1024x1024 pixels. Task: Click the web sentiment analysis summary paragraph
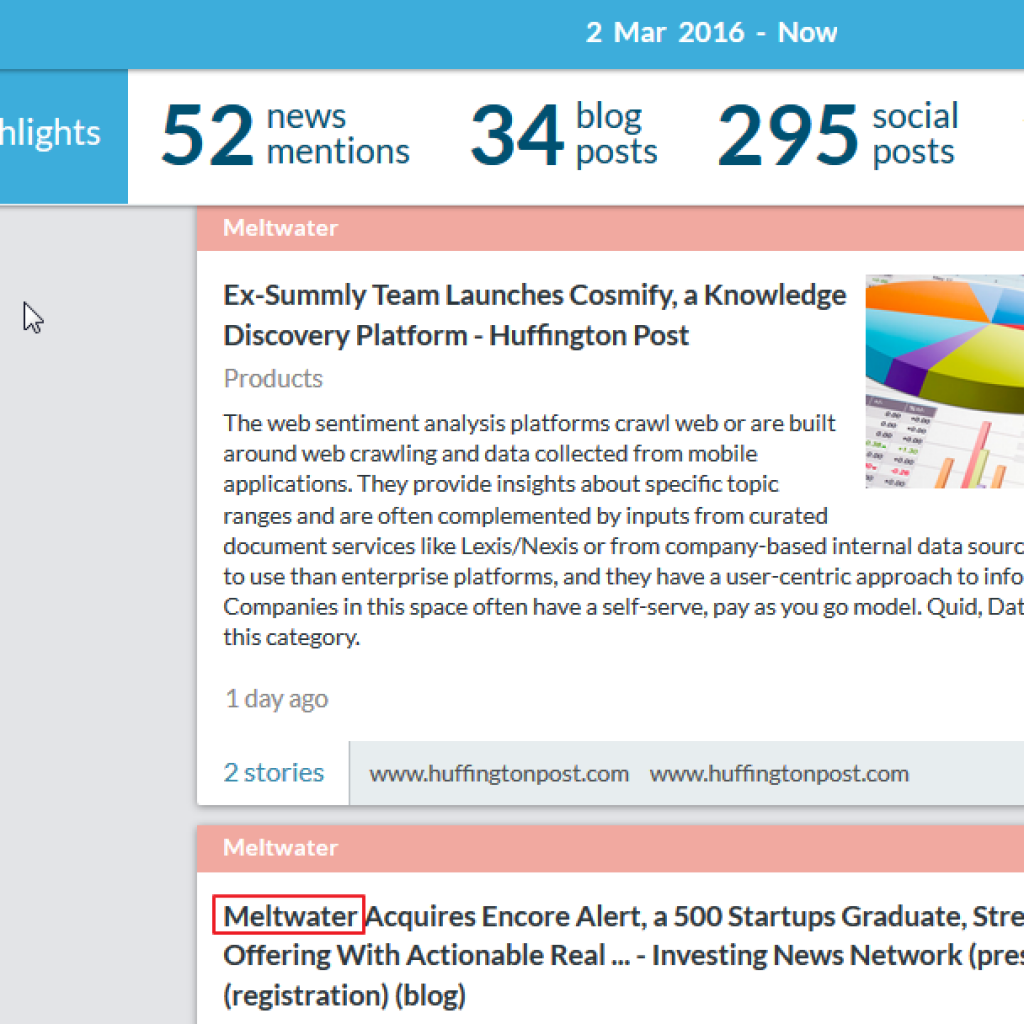[623, 530]
